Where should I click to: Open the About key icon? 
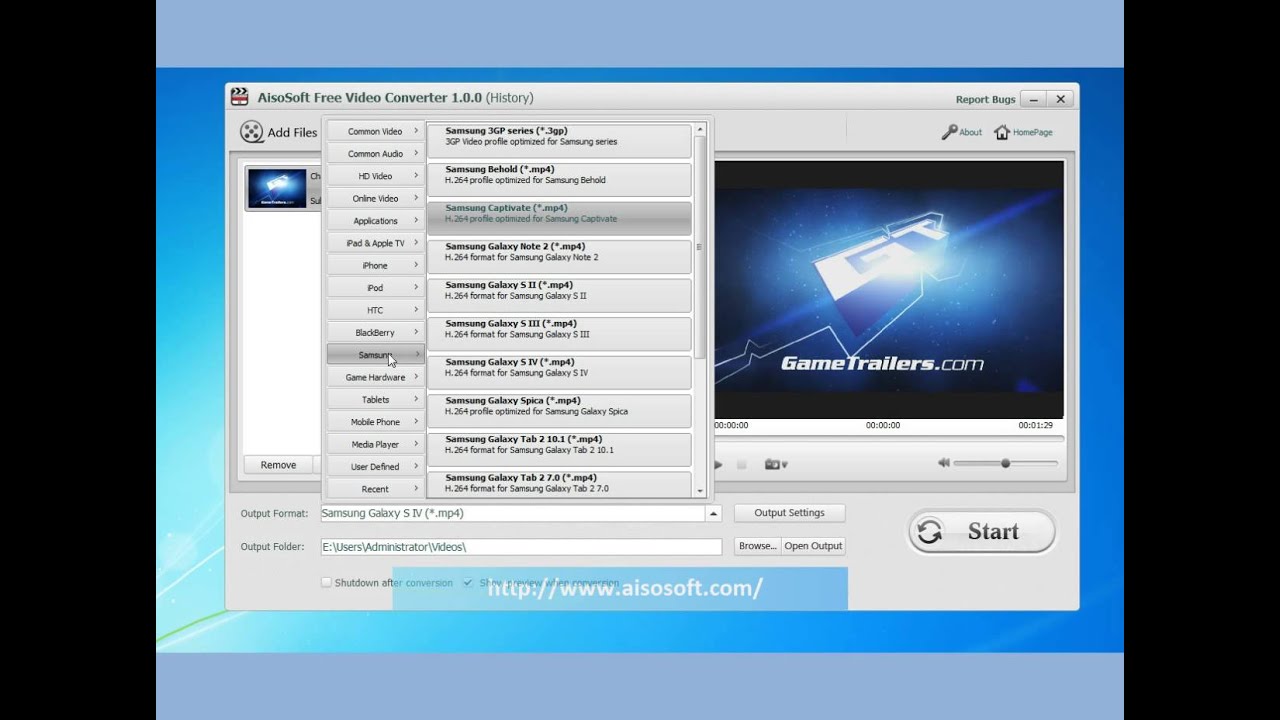pos(949,132)
